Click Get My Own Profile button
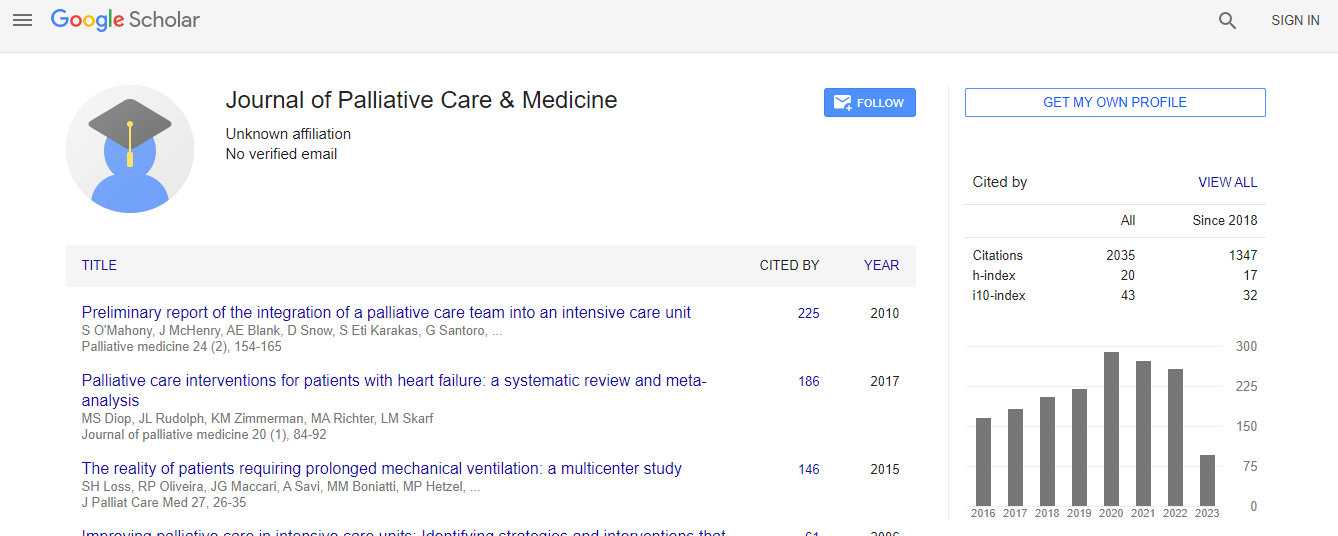This screenshot has height=536, width=1338. coord(1114,102)
